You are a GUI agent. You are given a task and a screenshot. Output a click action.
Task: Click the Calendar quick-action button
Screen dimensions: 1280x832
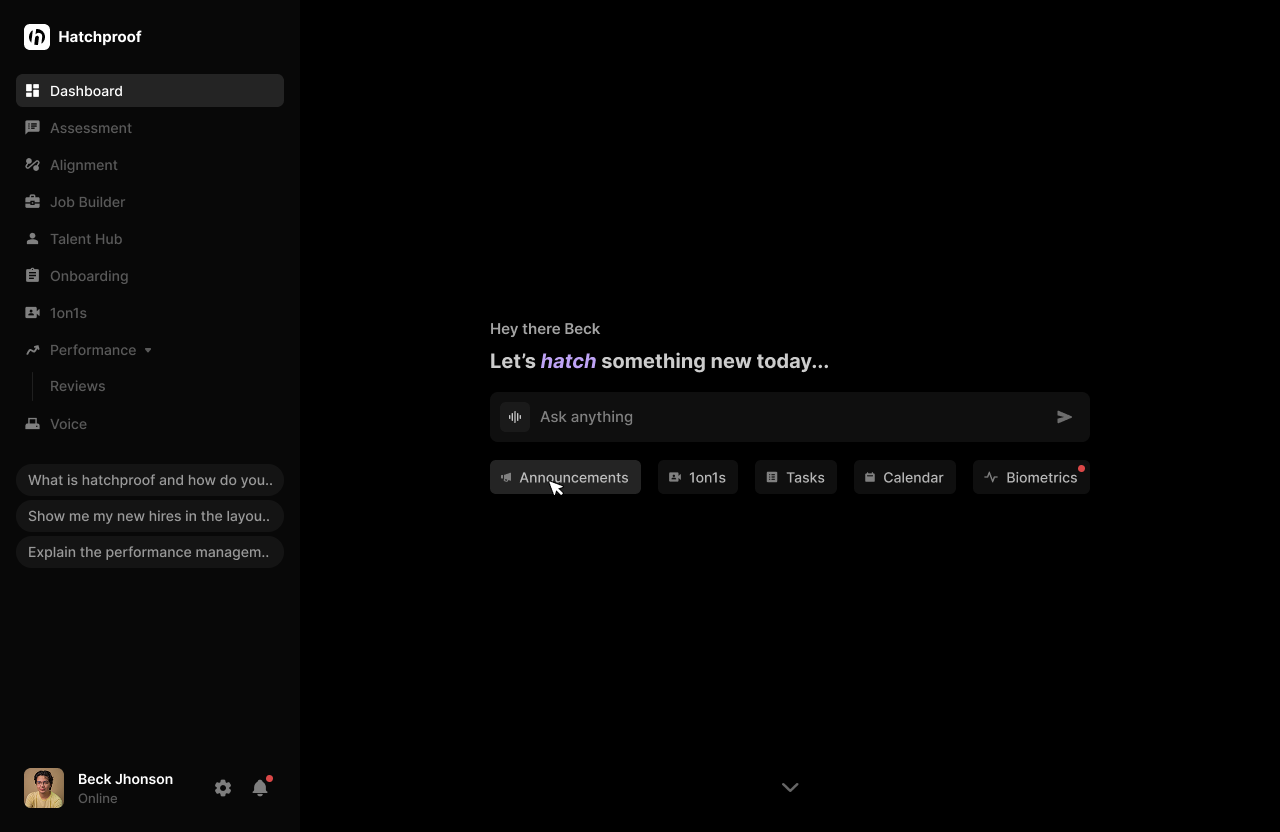(x=905, y=477)
